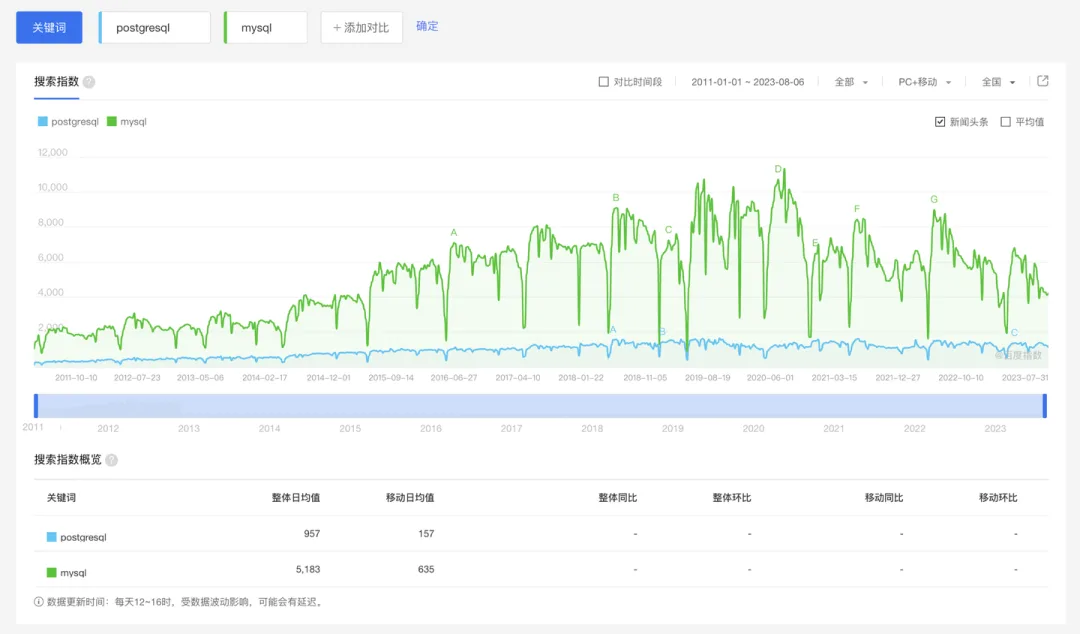1080x634 pixels.
Task: Click the 移动日均值 column header
Action: (410, 498)
